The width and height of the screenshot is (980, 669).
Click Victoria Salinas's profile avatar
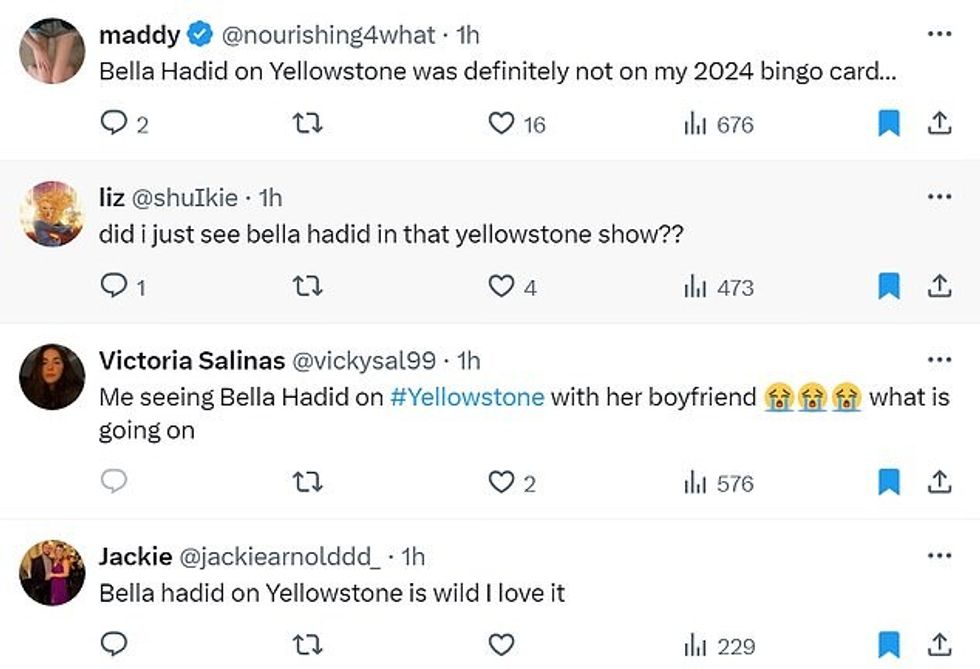pyautogui.click(x=52, y=377)
